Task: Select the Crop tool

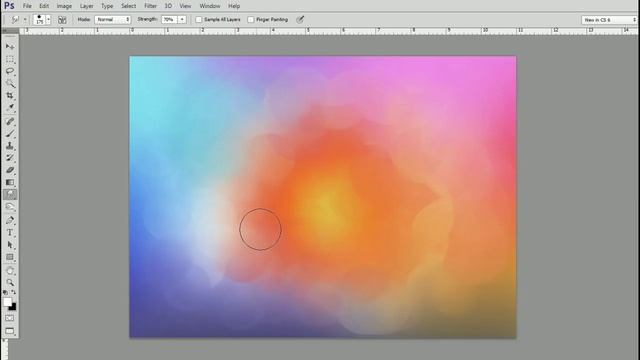Action: tap(10, 96)
